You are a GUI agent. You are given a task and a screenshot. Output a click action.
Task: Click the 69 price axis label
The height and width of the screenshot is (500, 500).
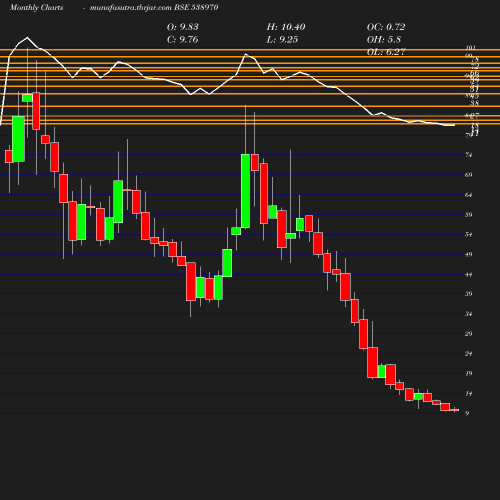pyautogui.click(x=468, y=175)
